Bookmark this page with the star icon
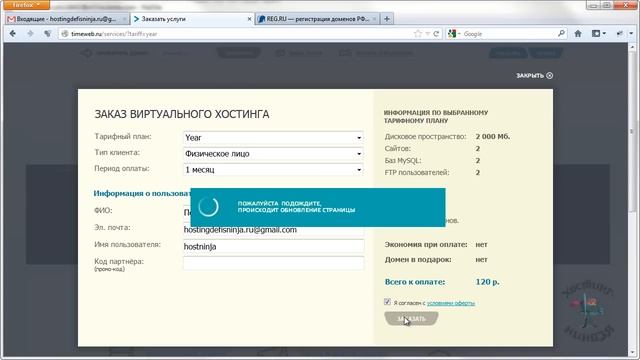The height and width of the screenshot is (360, 640). [418, 34]
